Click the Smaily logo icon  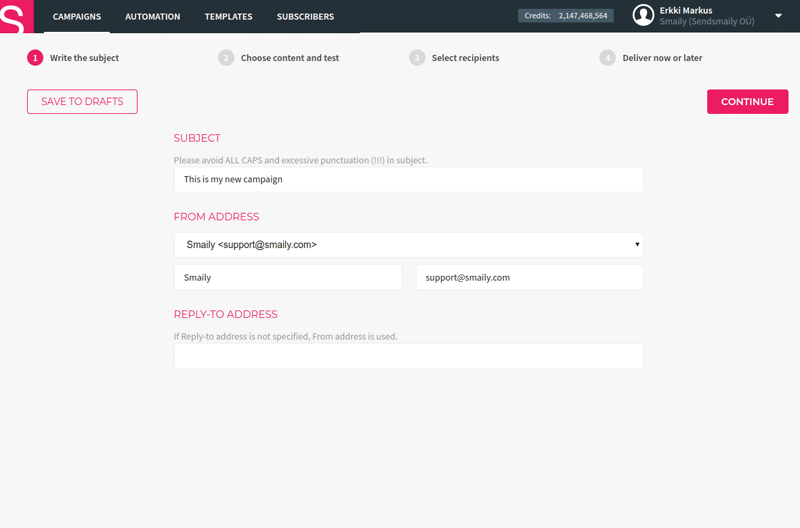tap(16, 17)
